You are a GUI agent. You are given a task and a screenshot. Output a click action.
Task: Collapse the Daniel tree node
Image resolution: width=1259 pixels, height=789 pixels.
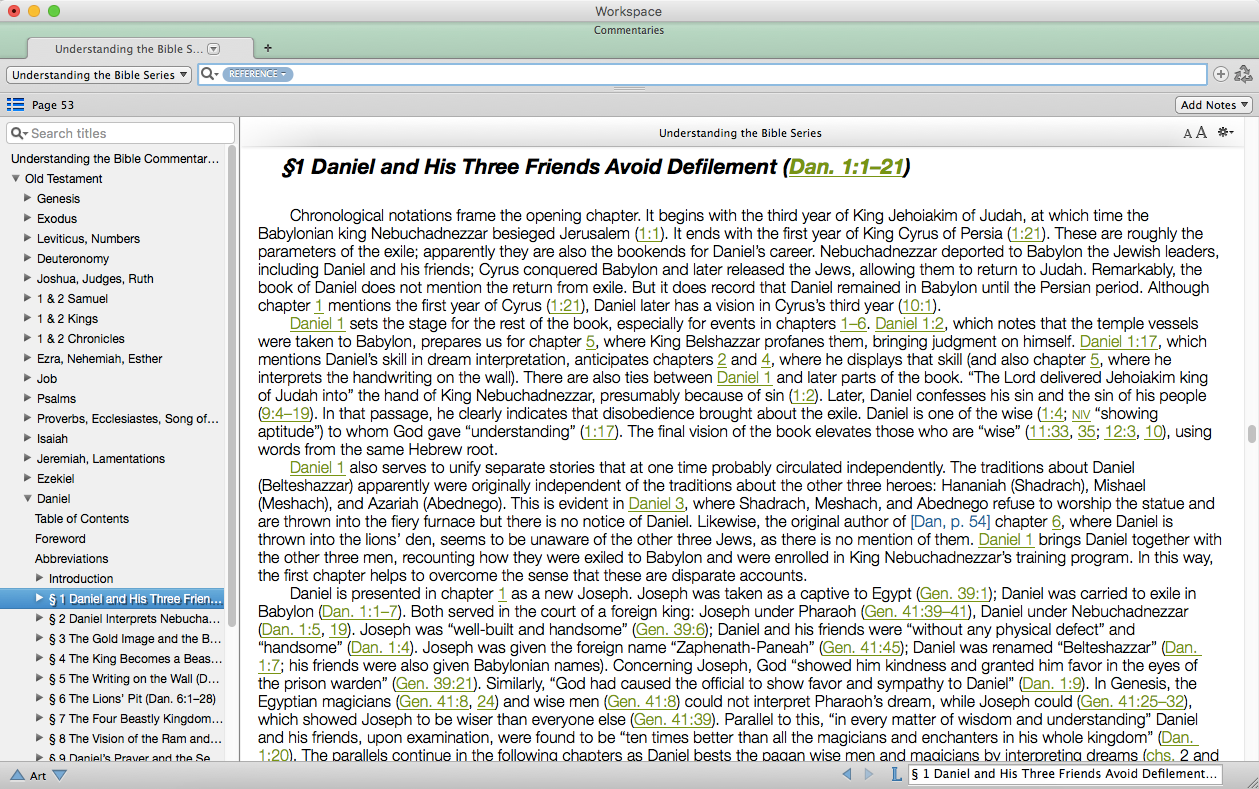point(28,499)
